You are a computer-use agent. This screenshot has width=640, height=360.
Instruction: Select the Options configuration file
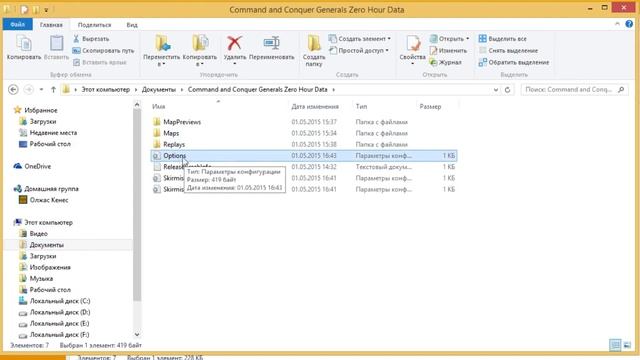click(x=304, y=156)
